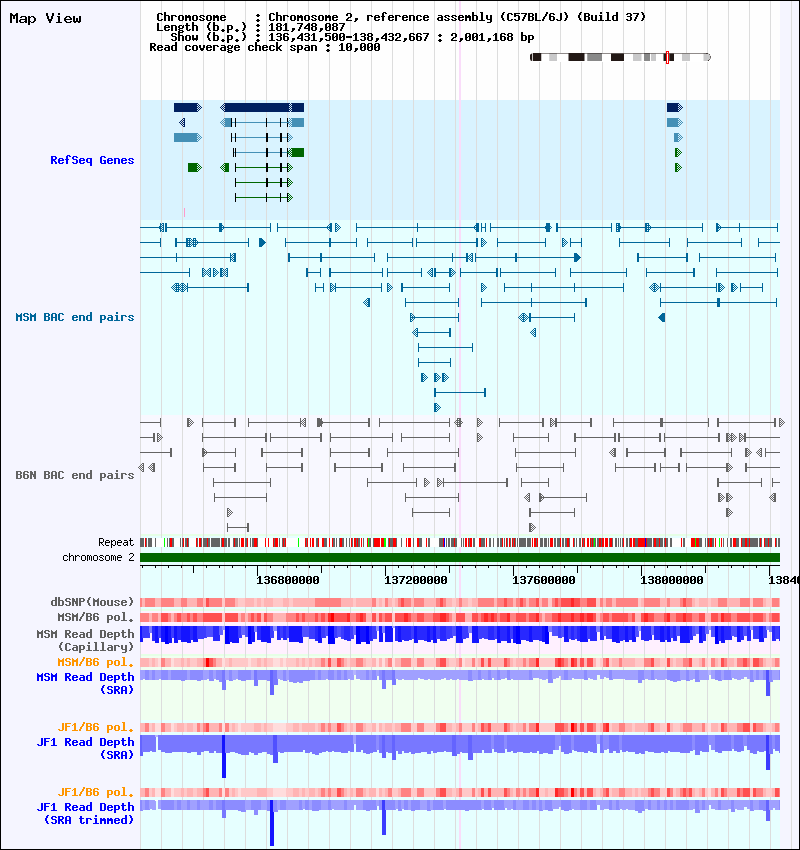Select the green exon block in fourth RefSeq row
The image size is (800, 850).
coord(297,153)
